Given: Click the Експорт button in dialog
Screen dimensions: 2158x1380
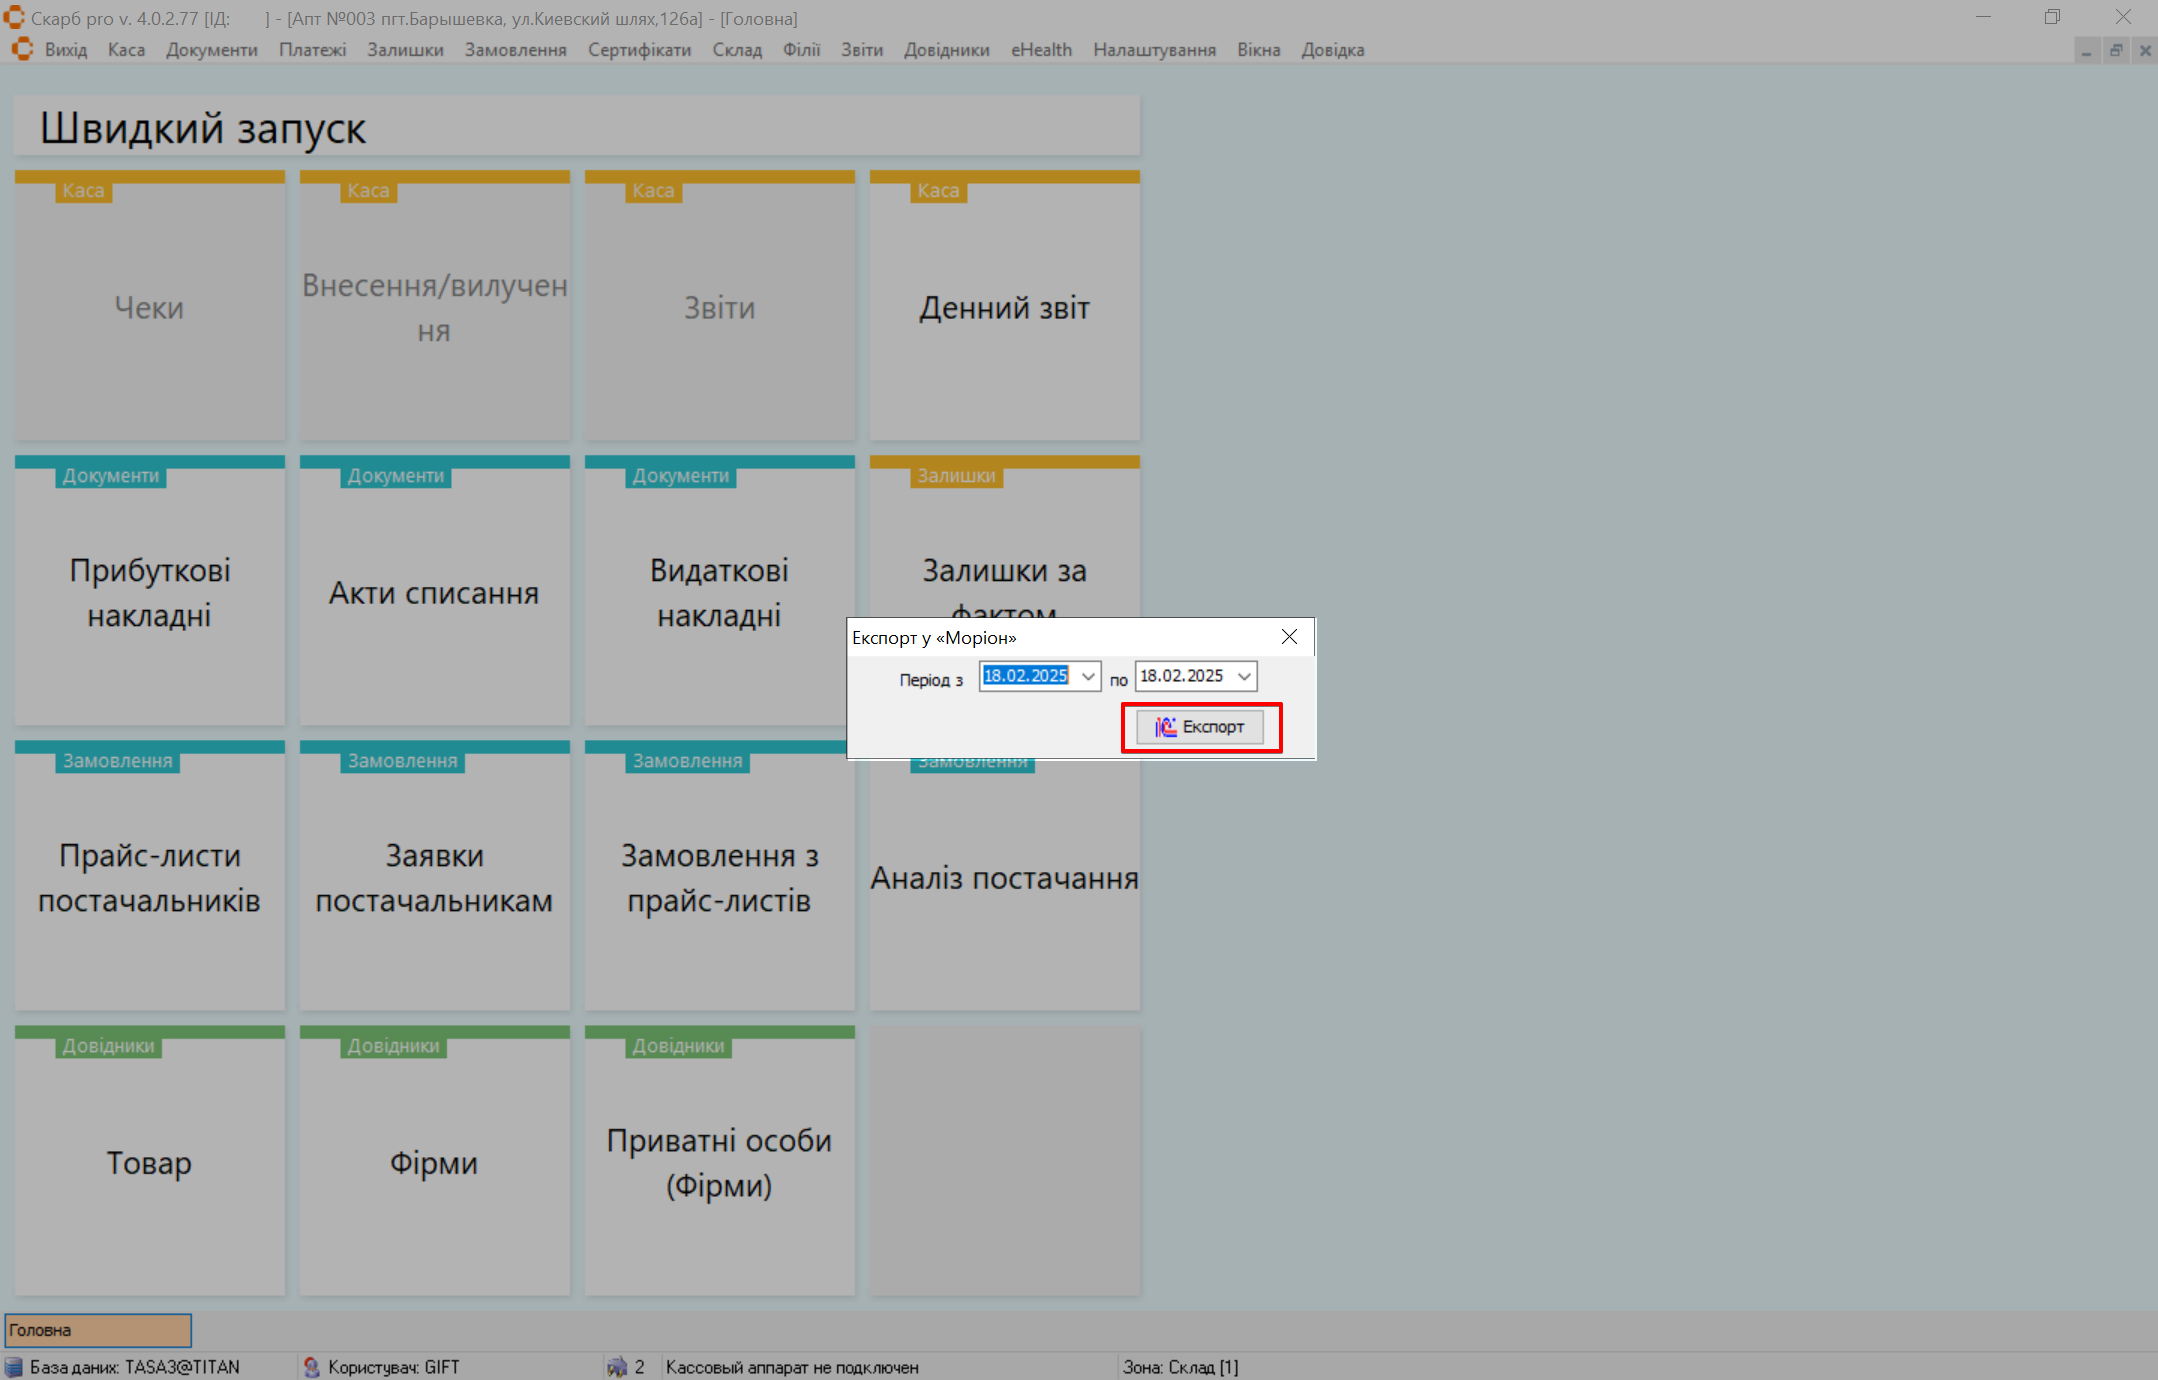Looking at the screenshot, I should point(1200,727).
